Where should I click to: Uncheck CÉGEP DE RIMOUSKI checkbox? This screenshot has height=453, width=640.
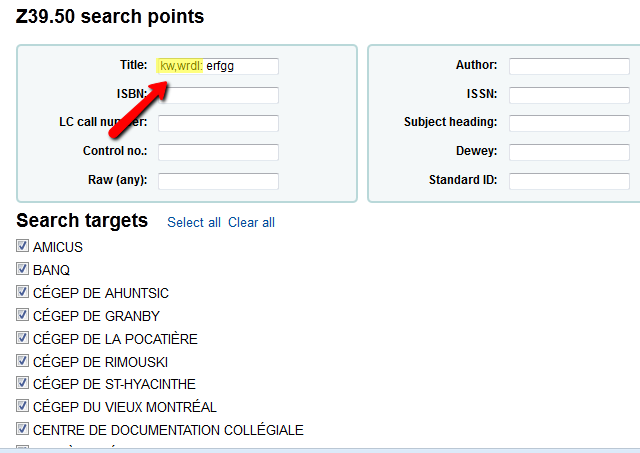(x=23, y=361)
